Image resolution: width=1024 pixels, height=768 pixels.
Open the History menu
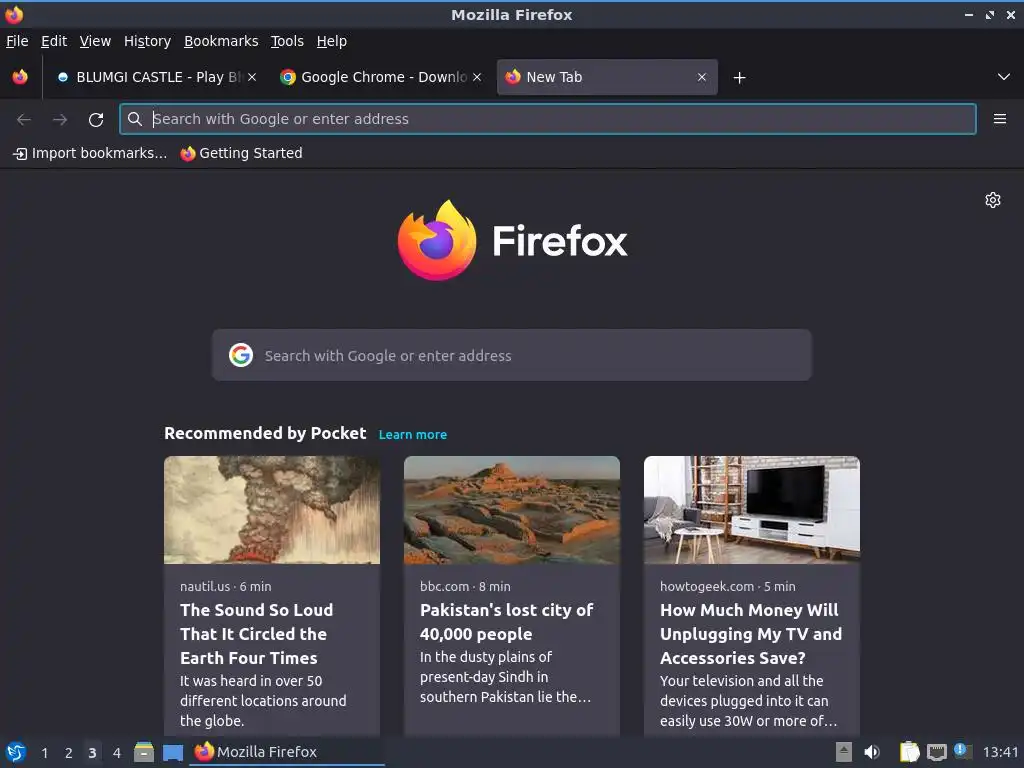pos(147,41)
